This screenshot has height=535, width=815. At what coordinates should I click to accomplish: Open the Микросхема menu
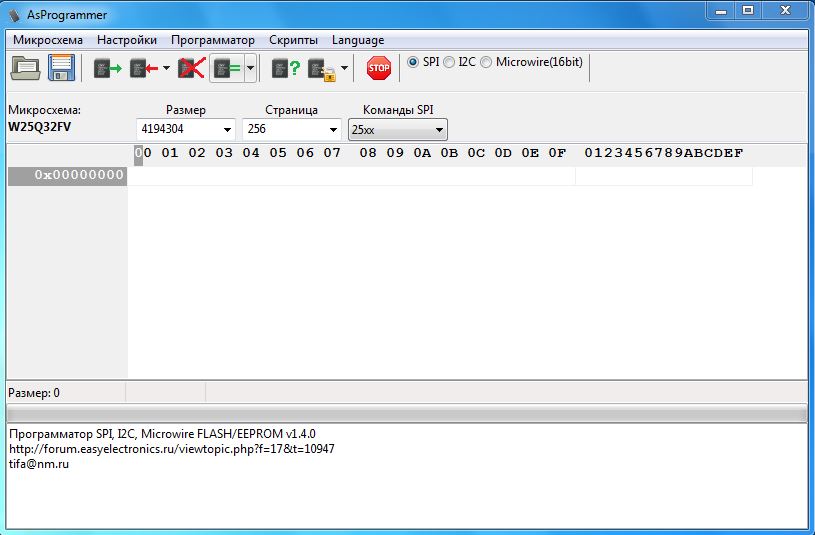48,40
